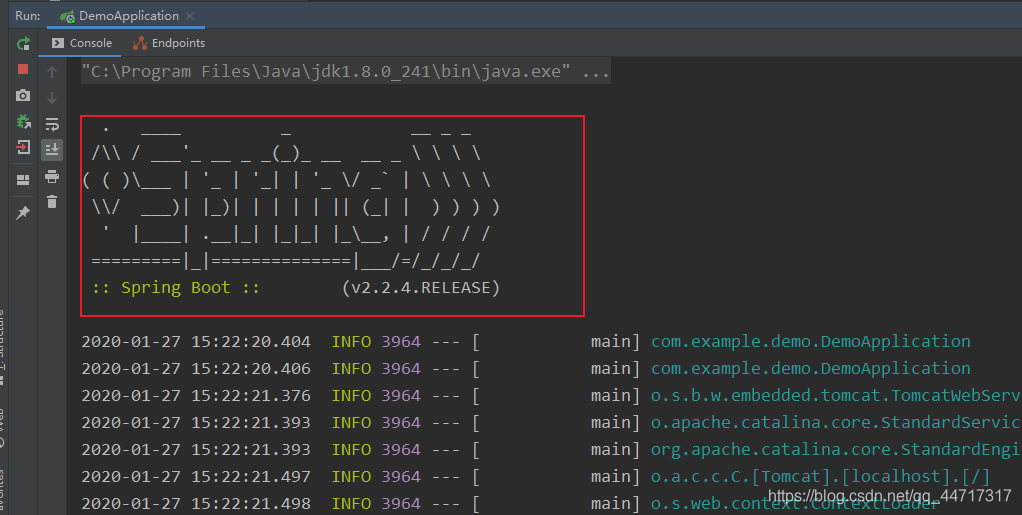Click the Console tab's terminal icon
This screenshot has width=1022, height=515.
coord(58,43)
